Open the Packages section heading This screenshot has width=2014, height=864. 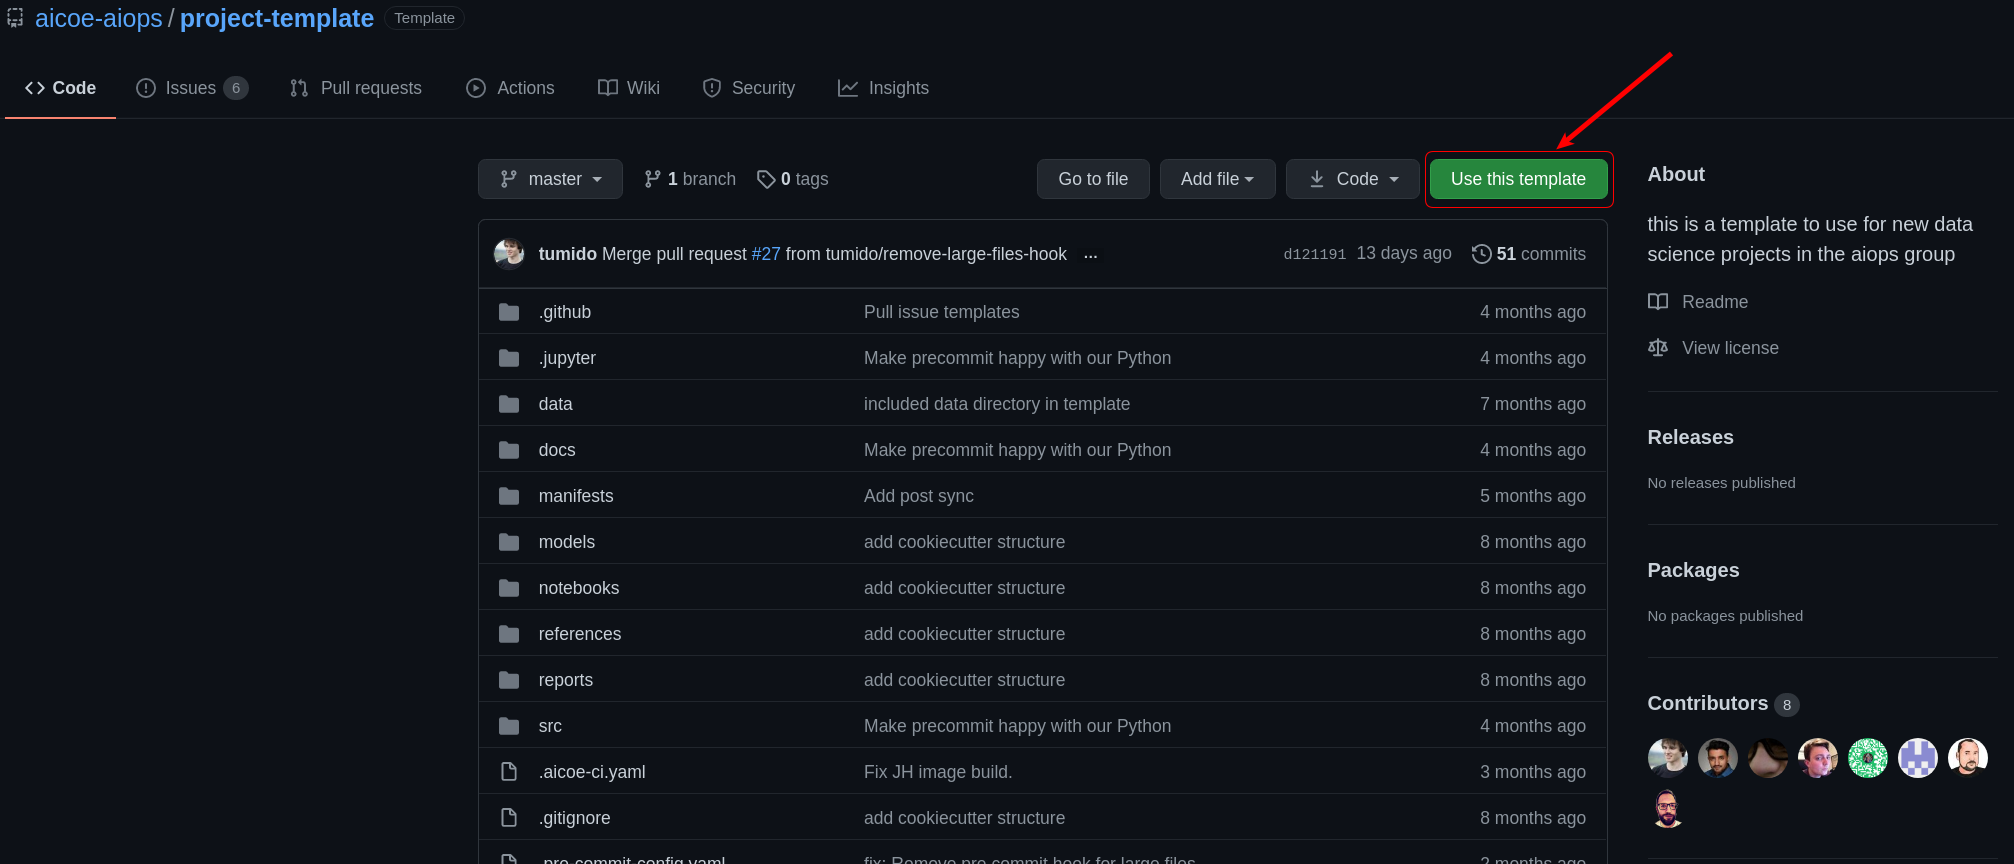coord(1694,570)
